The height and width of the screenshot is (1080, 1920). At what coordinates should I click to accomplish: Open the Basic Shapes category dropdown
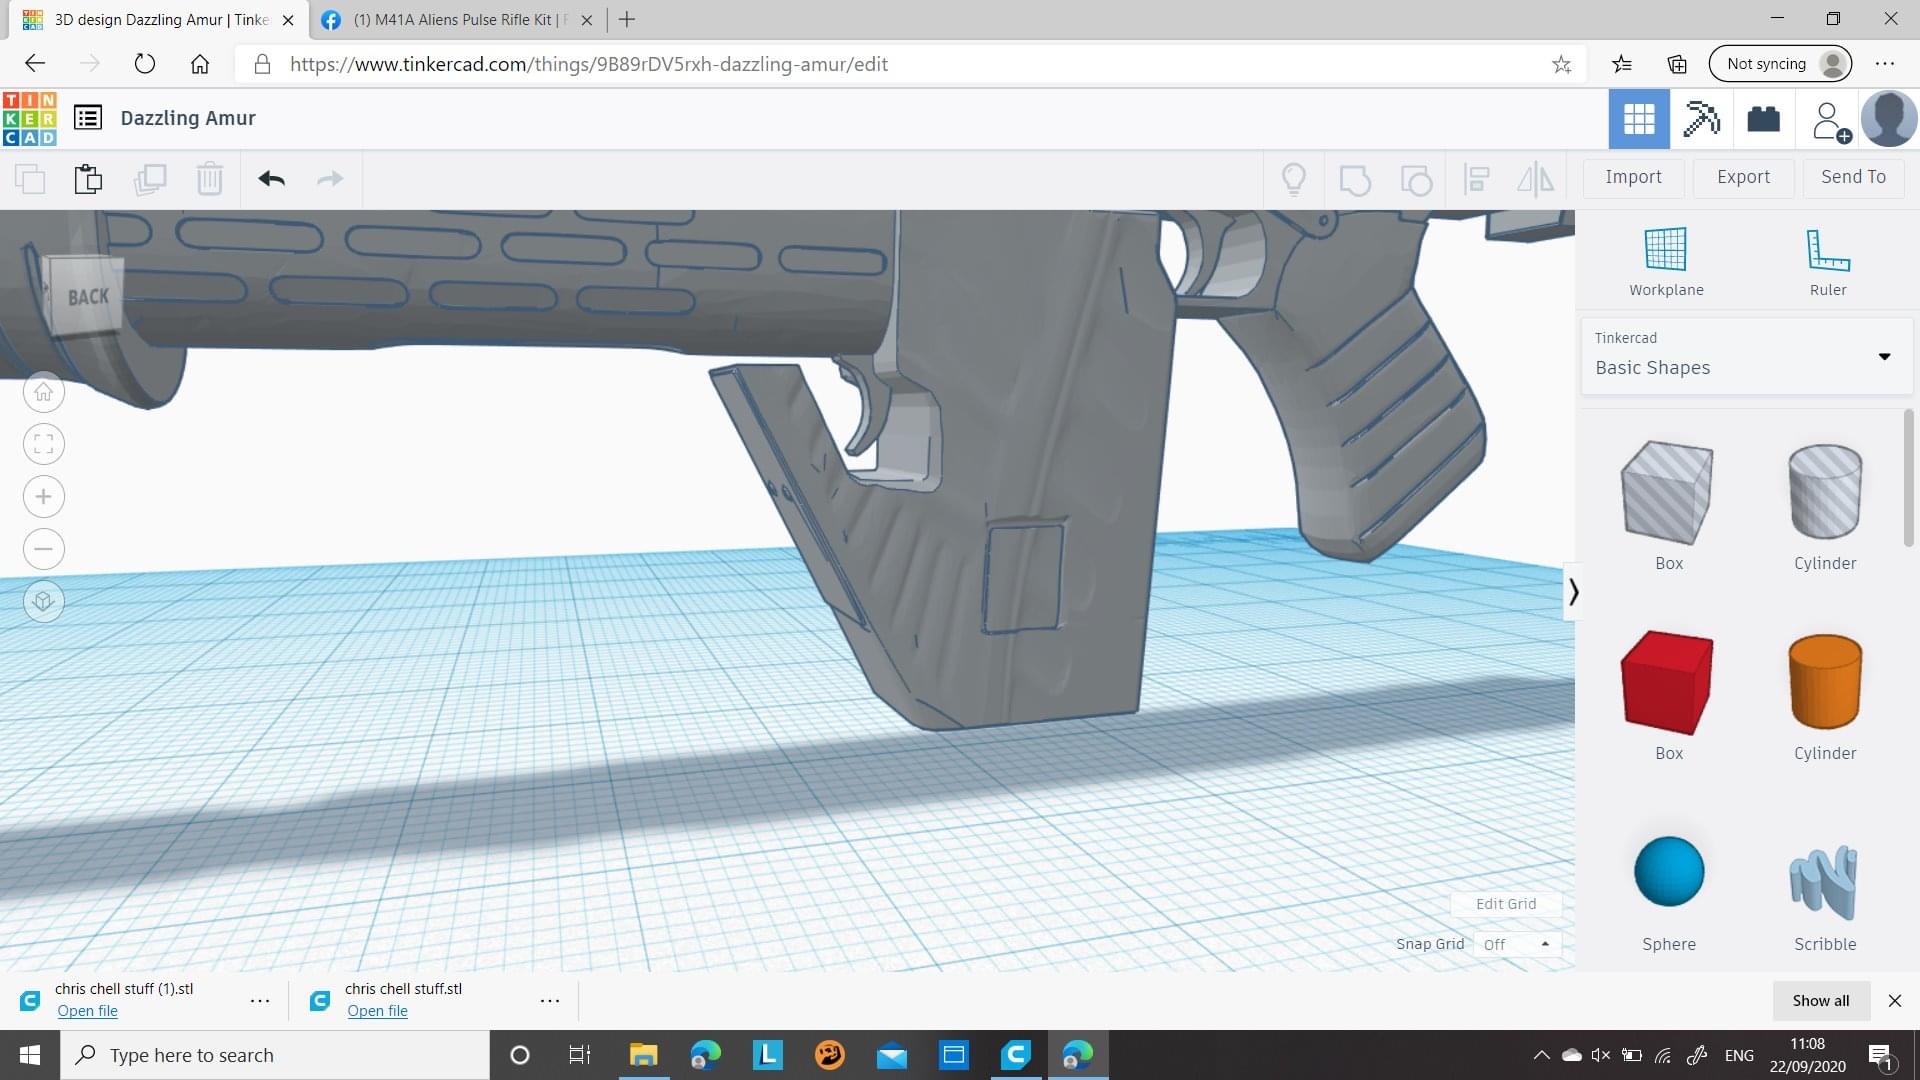point(1746,356)
